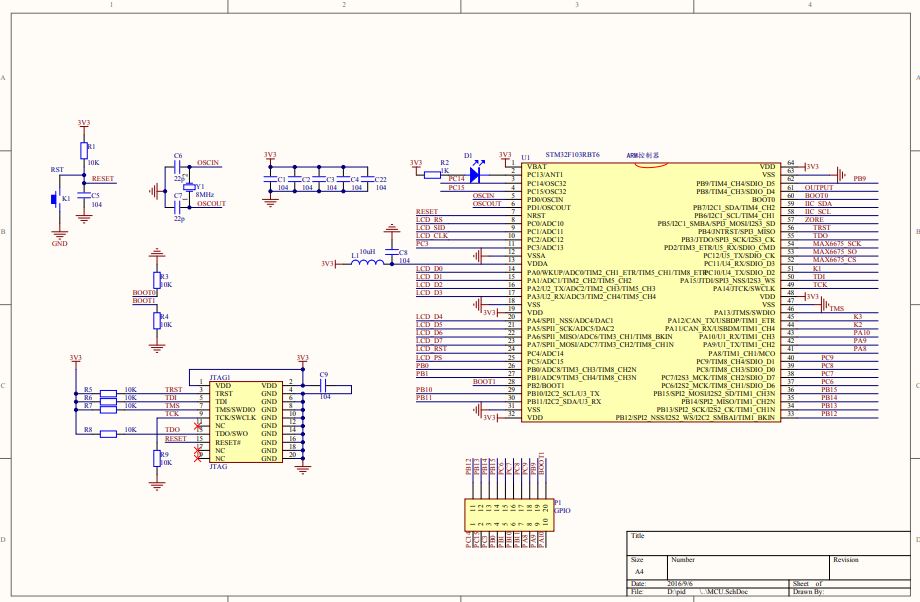Image resolution: width=920 pixels, height=602 pixels.
Task: Click the IIC_SDA net label
Action: (818, 204)
